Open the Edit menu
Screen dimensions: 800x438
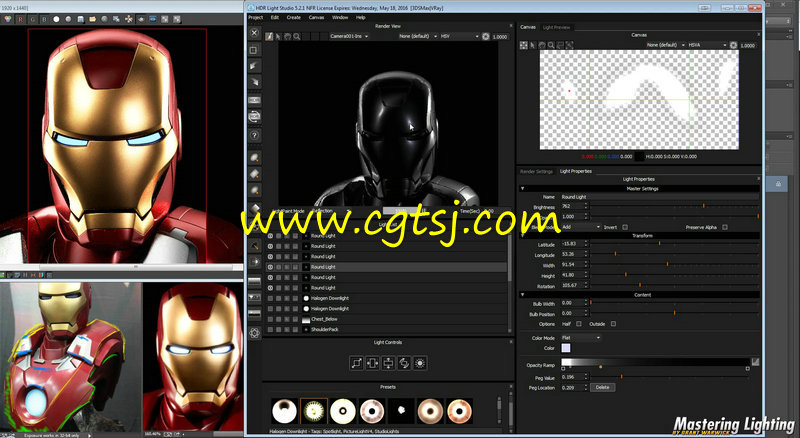click(x=274, y=17)
